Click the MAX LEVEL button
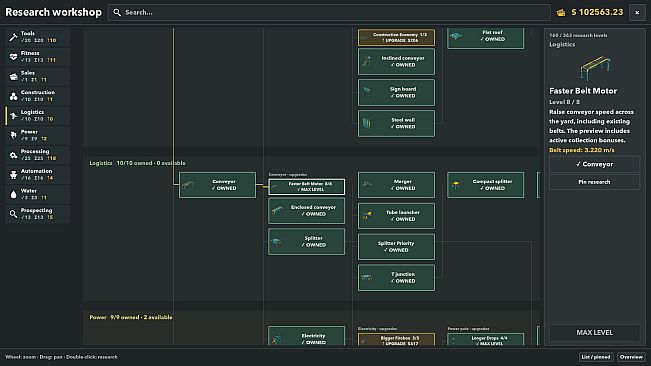 coord(595,333)
